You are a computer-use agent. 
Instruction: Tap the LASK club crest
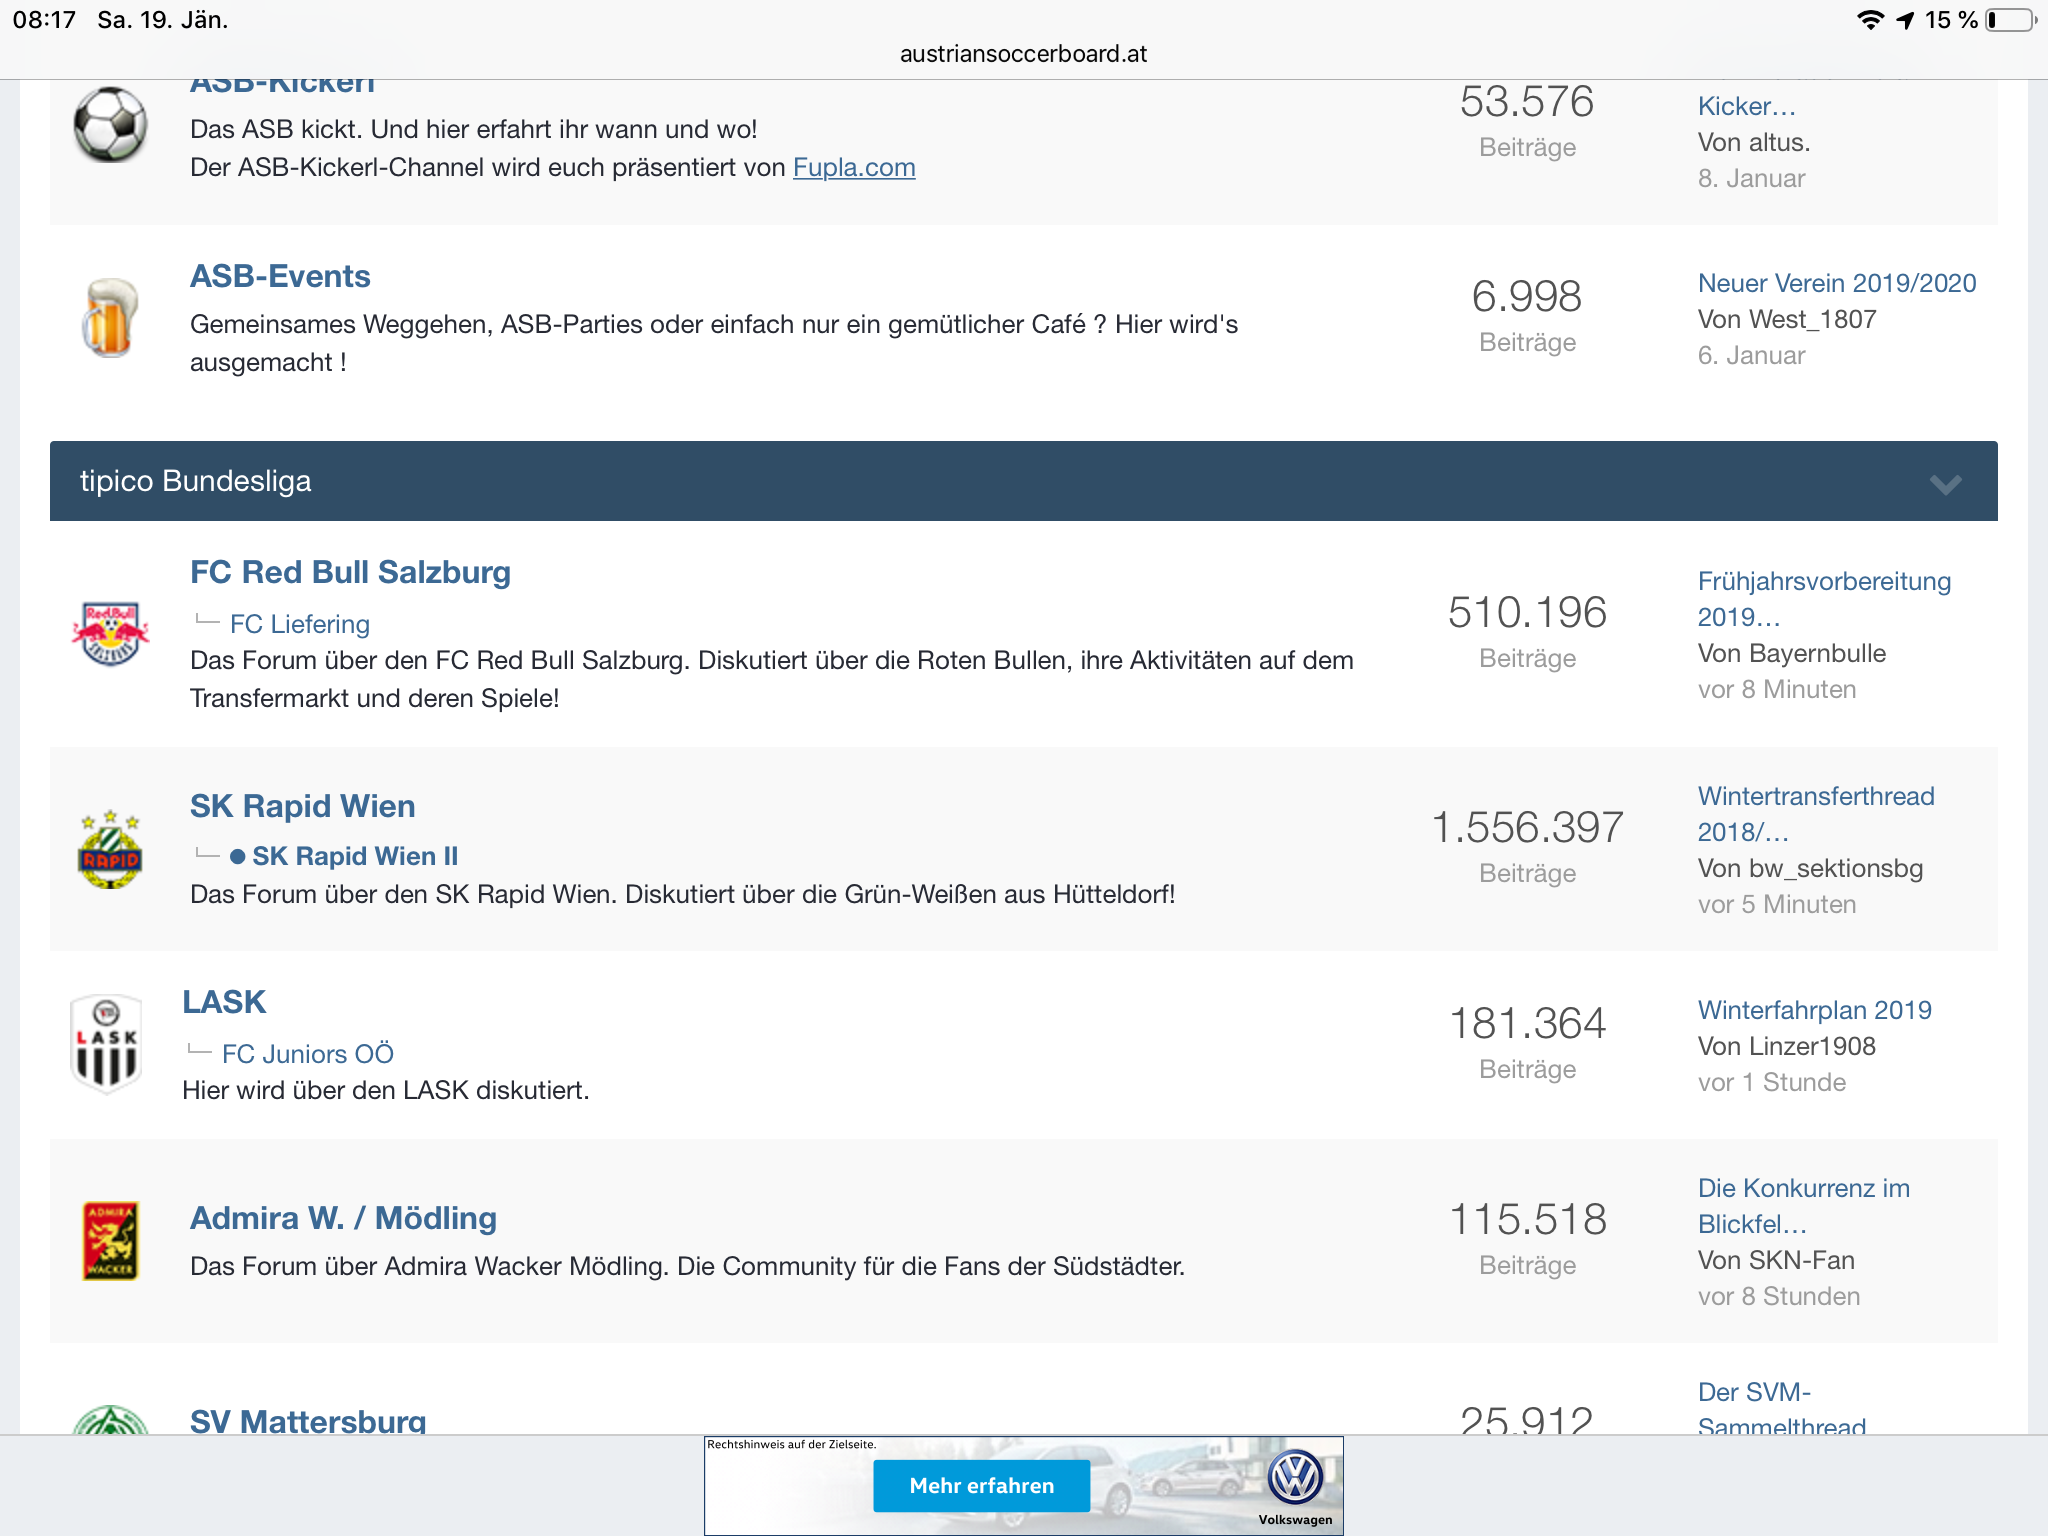click(x=106, y=1043)
